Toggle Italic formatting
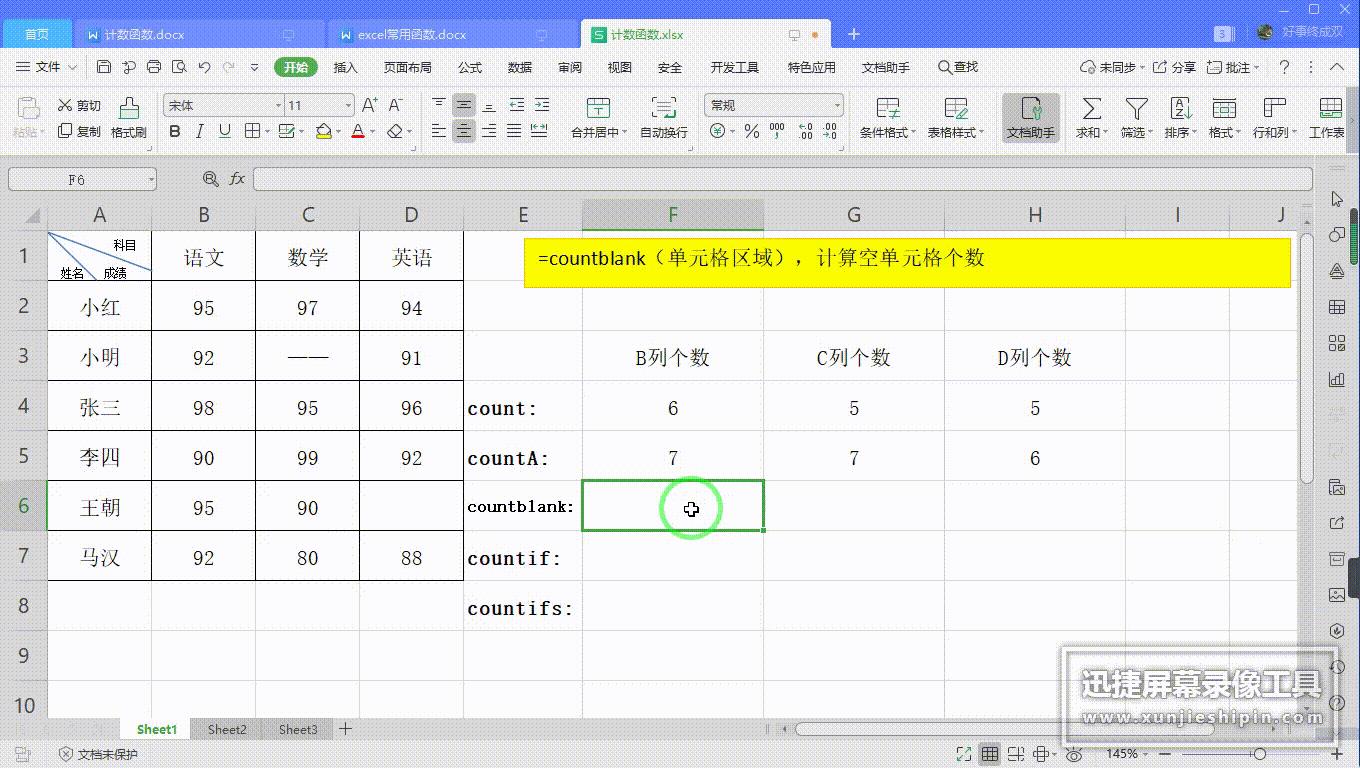The width and height of the screenshot is (1360, 768). 200,131
